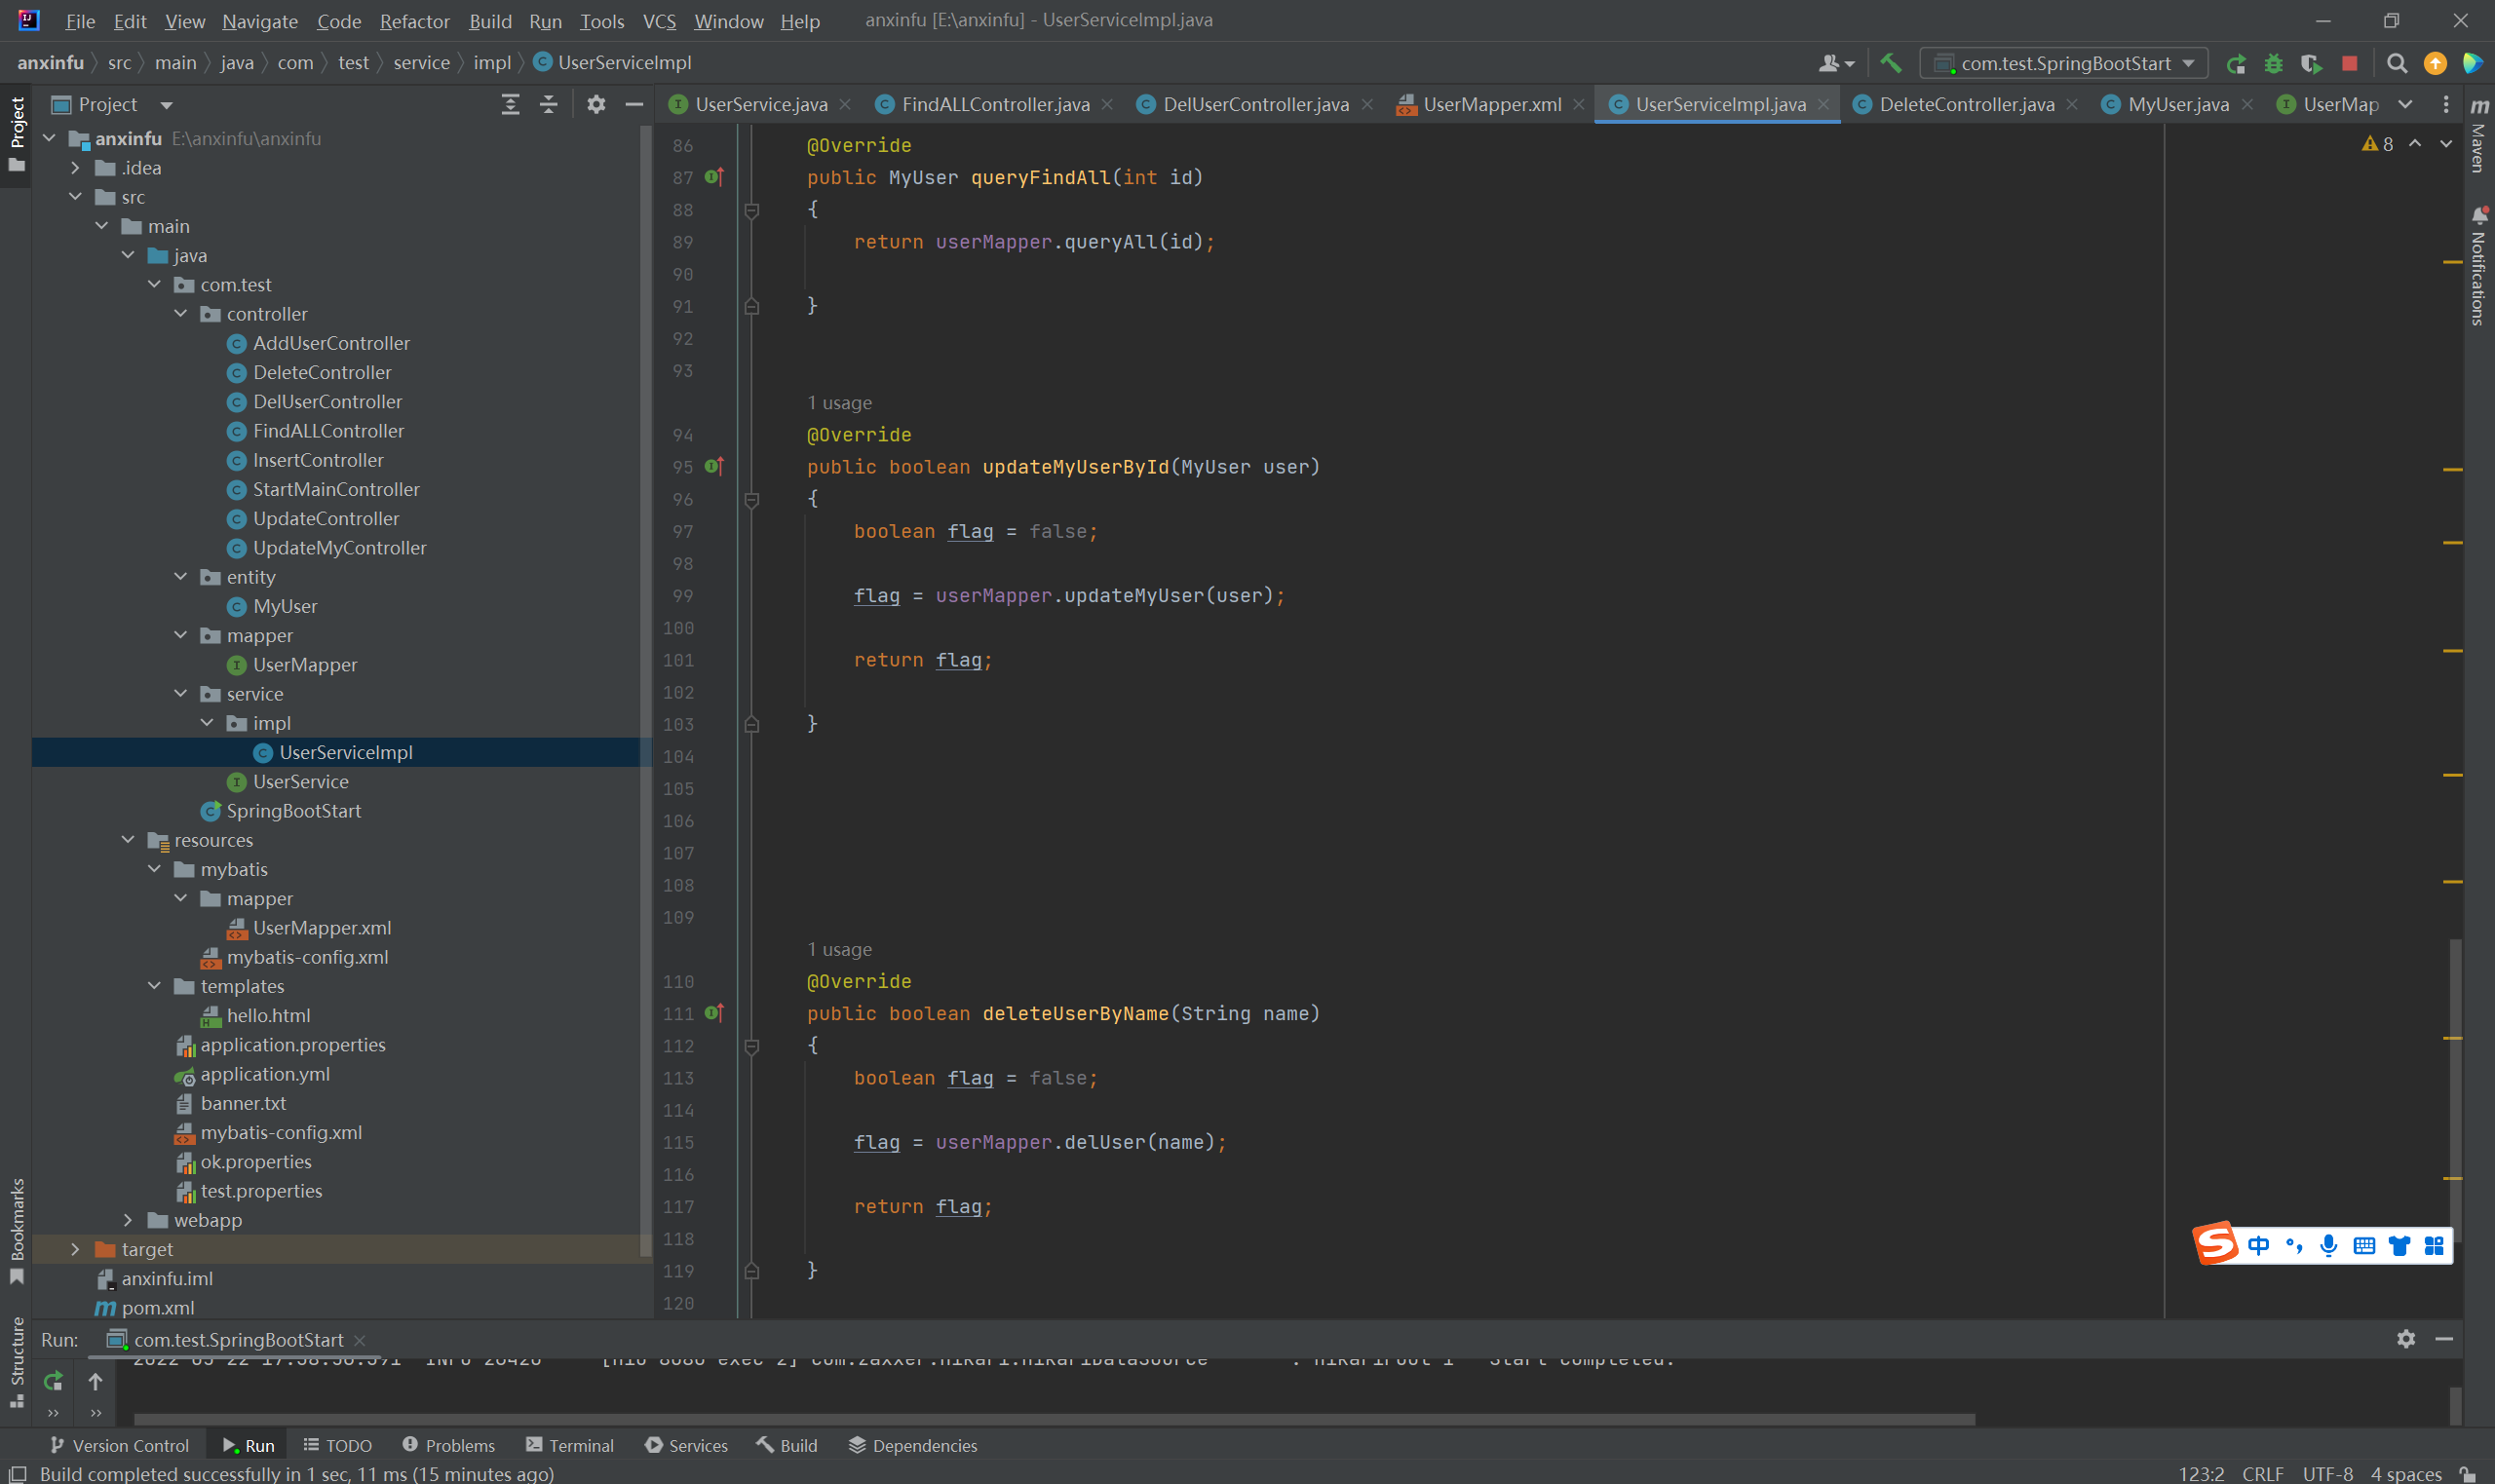Stop the running application
The image size is (2495, 1484).
click(x=2349, y=63)
